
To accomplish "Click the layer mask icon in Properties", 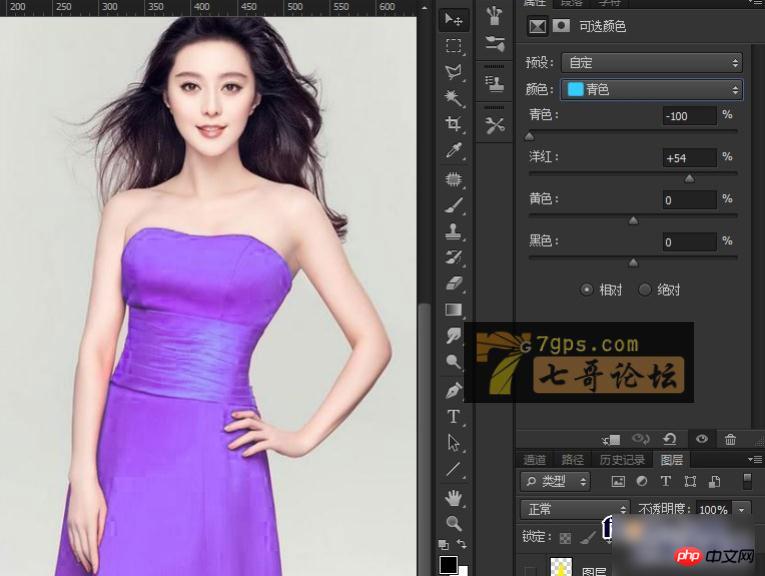I will (561, 25).
